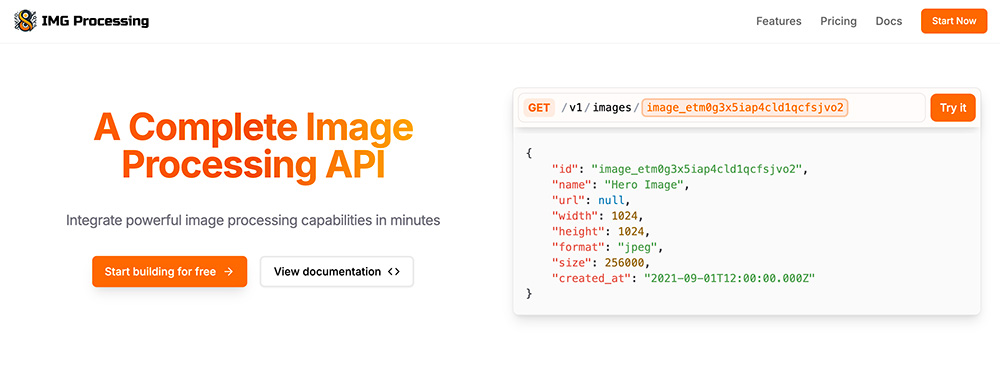1000x380 pixels.
Task: Click the Start Now button
Action: click(x=953, y=21)
